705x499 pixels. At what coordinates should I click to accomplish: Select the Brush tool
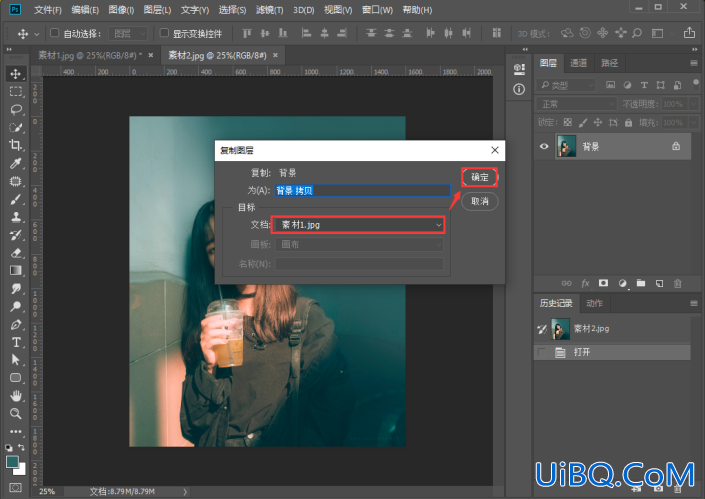[16, 199]
